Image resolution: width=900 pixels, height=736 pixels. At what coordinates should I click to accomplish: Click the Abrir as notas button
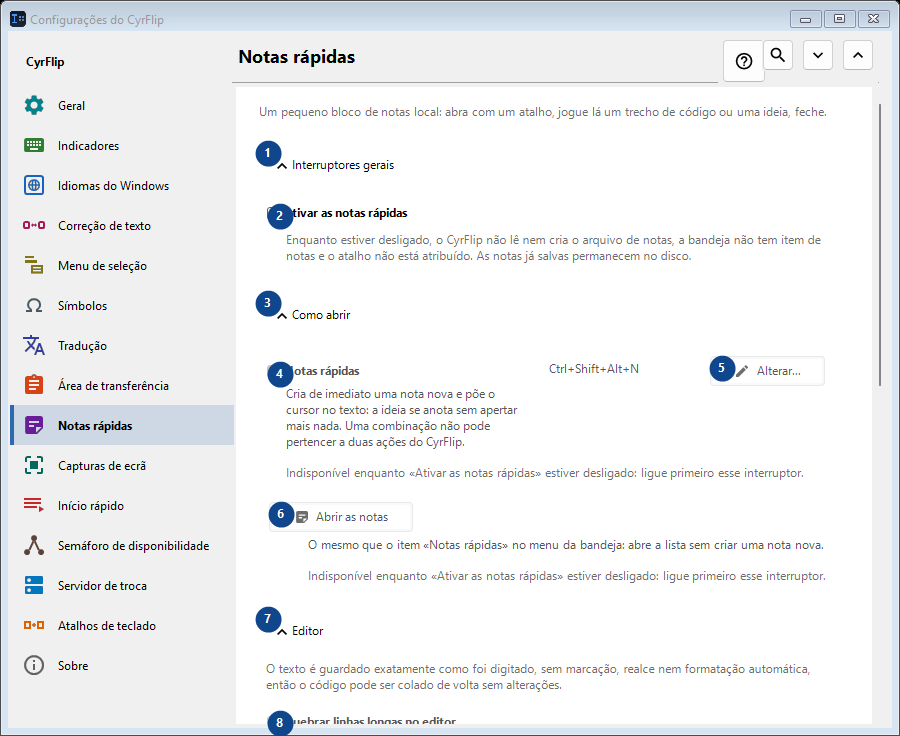[x=341, y=517]
